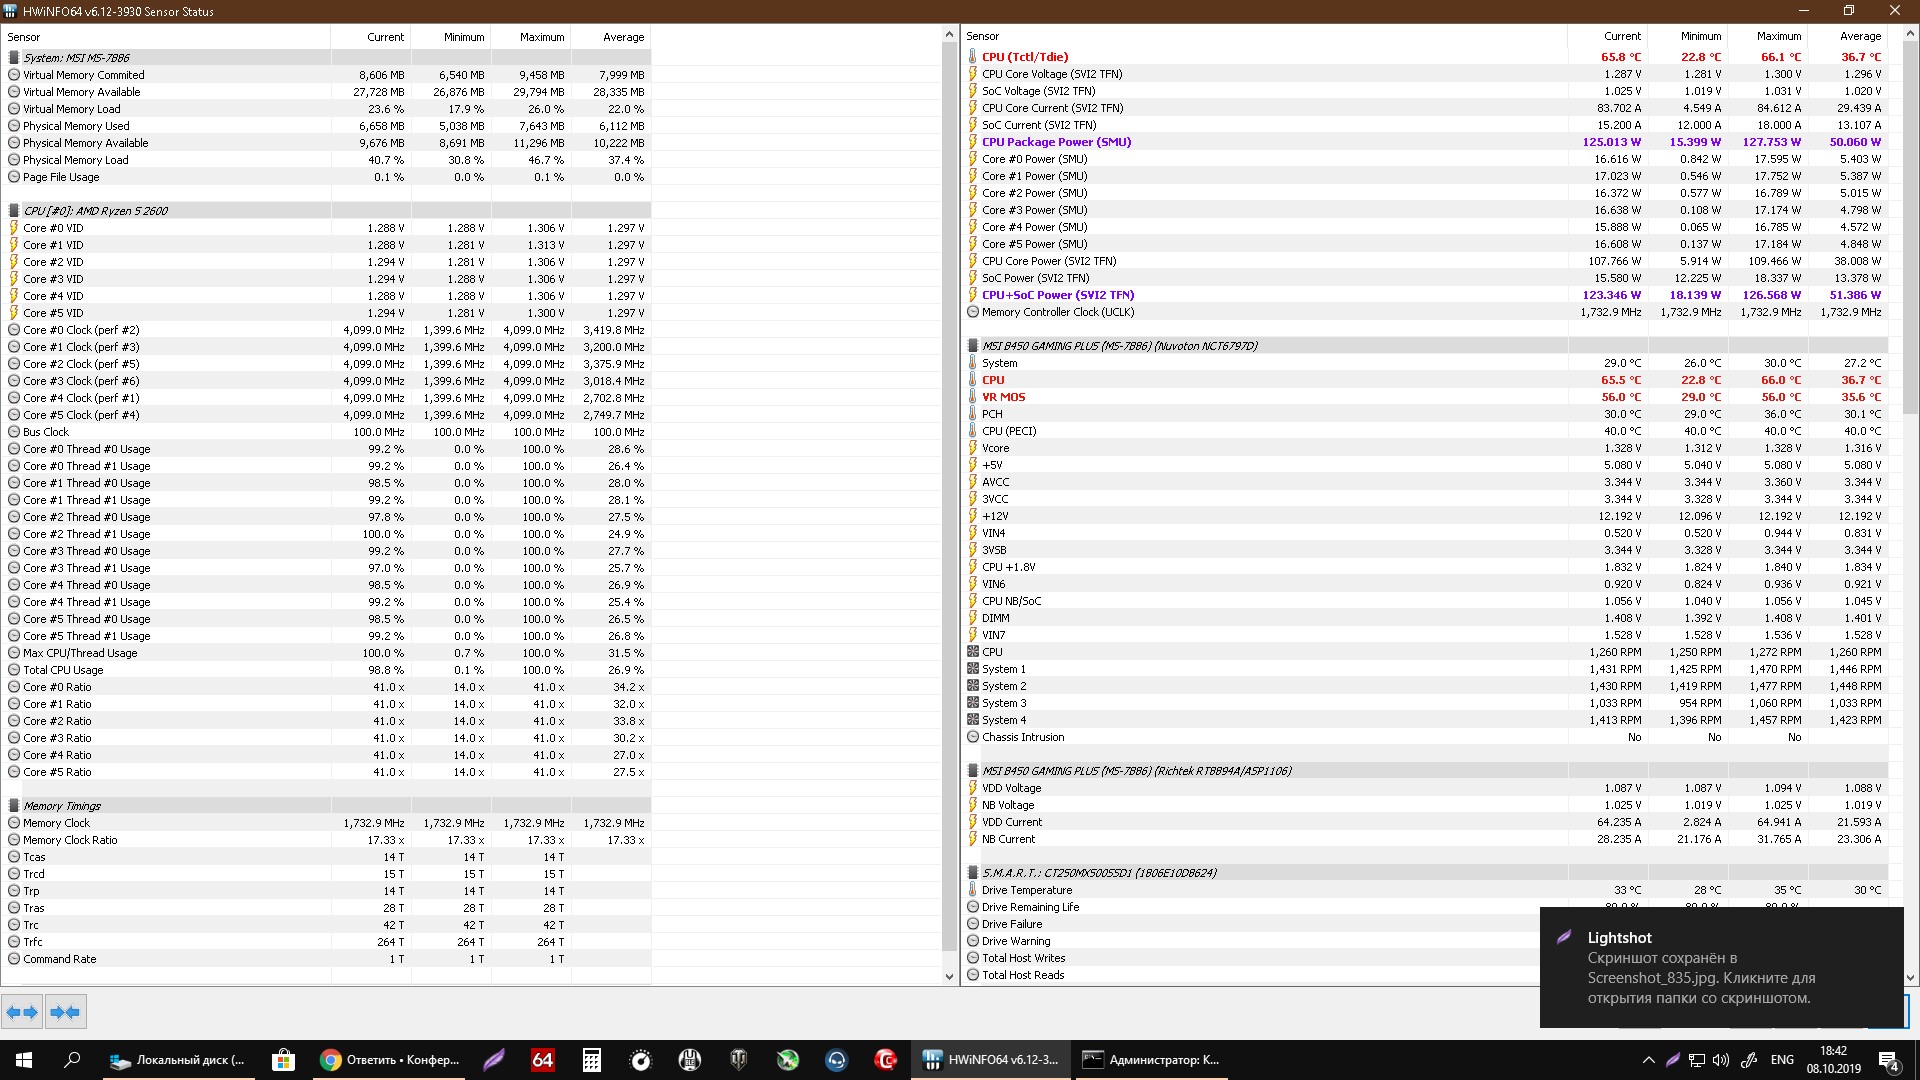The width and height of the screenshot is (1920, 1080).
Task: Open the Microsoft Store taskbar icon
Action: (x=284, y=1060)
